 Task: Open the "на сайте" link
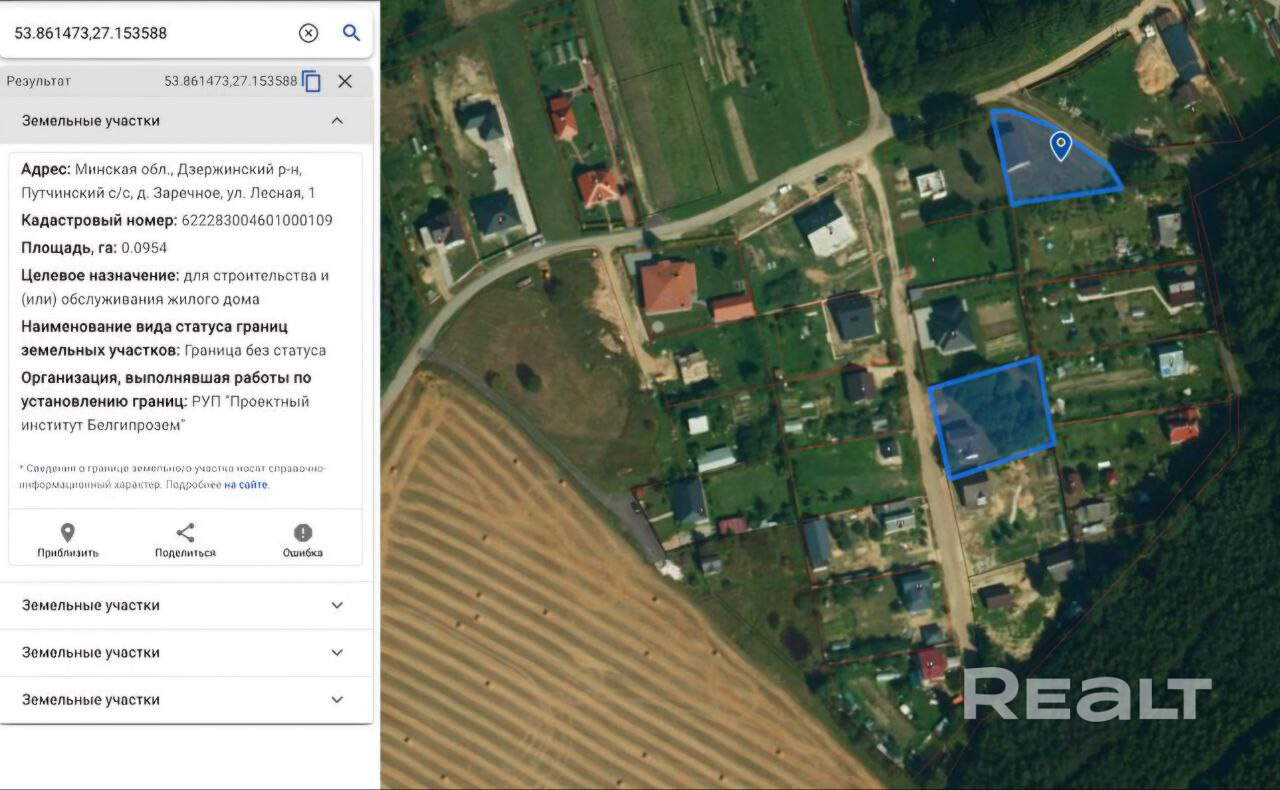tap(245, 485)
